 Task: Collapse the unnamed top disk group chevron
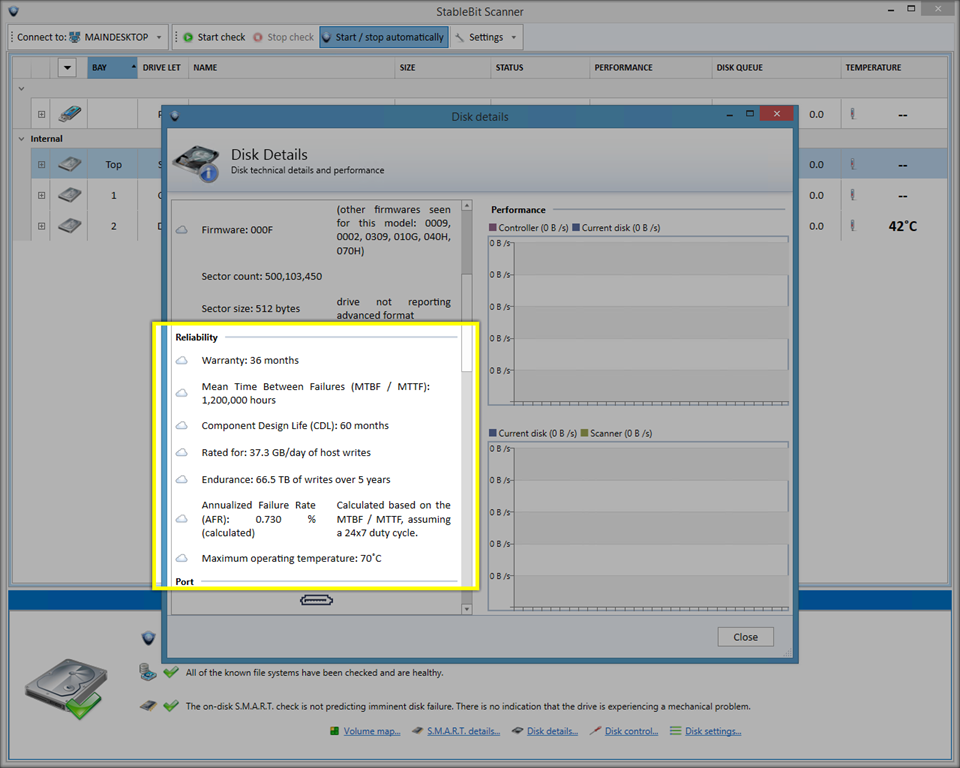(21, 89)
